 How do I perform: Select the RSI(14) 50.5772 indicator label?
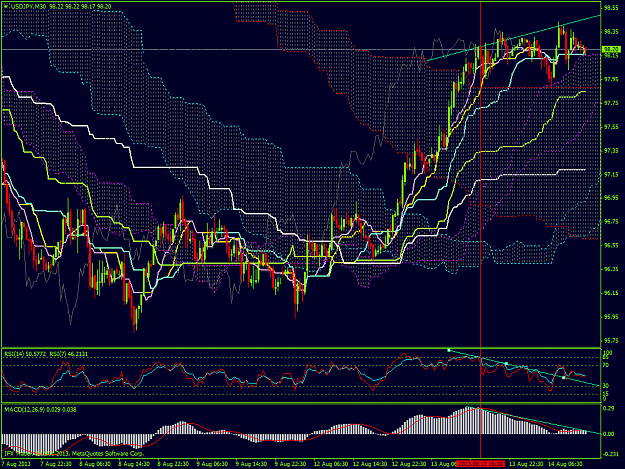[25, 353]
